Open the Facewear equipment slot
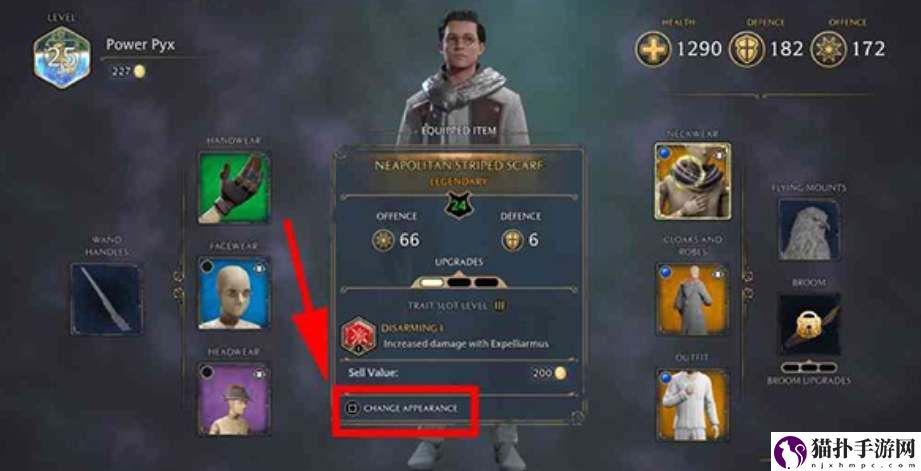The width and height of the screenshot is (921, 471). pos(234,293)
